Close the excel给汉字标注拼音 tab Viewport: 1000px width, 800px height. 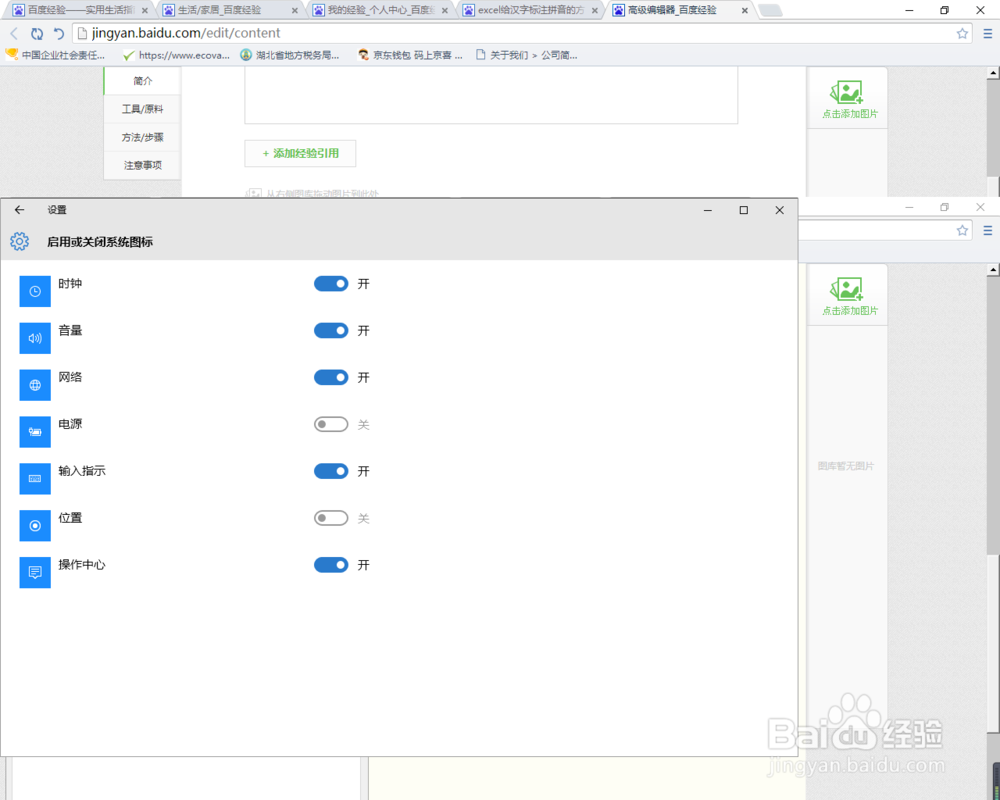(x=594, y=11)
